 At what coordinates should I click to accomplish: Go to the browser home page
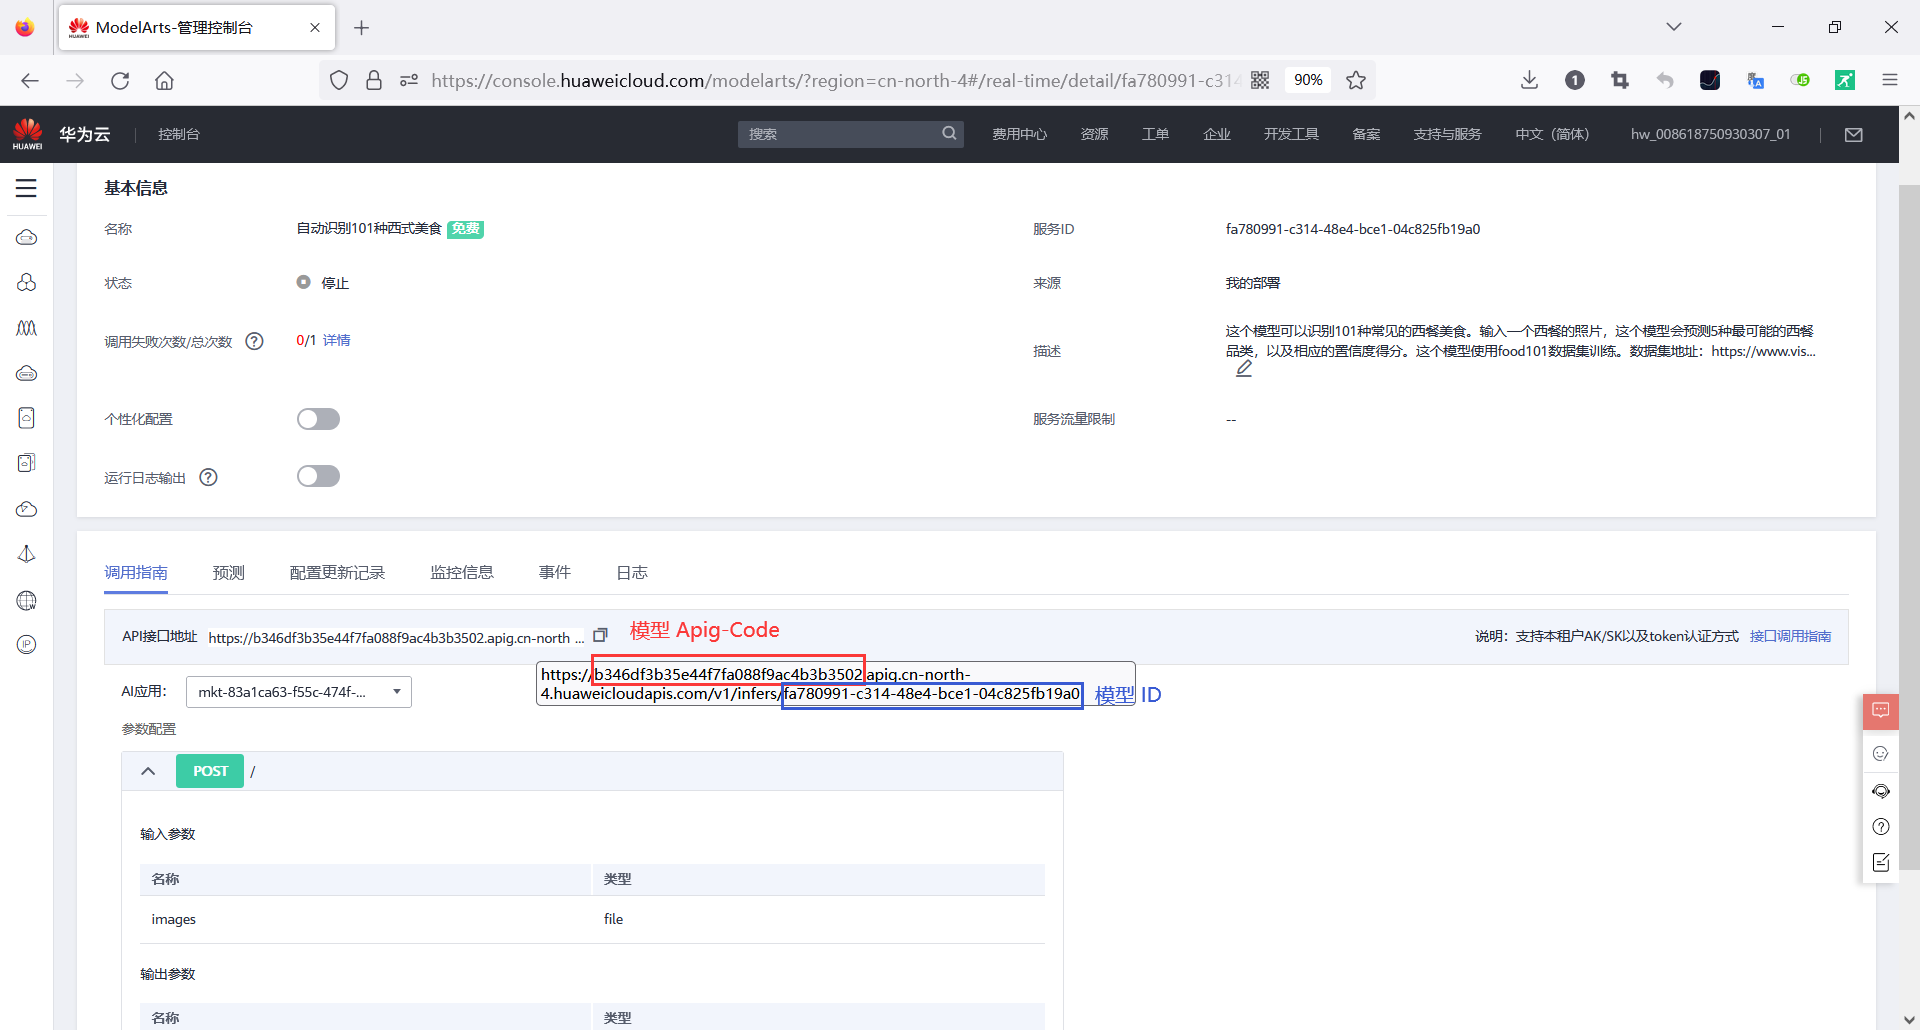pyautogui.click(x=164, y=81)
